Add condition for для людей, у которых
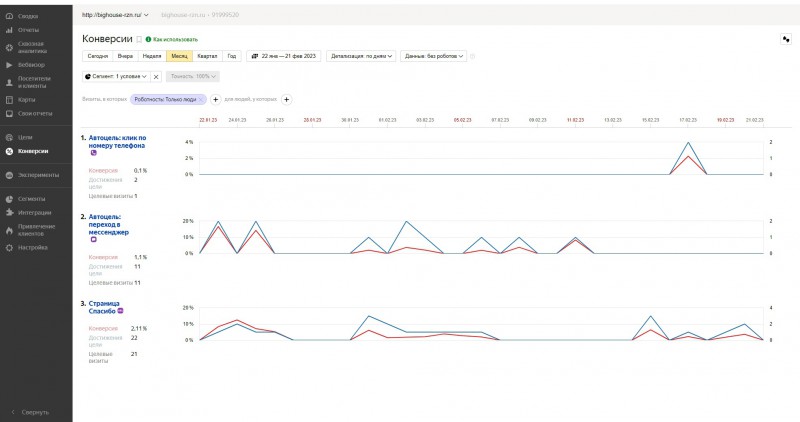 pyautogui.click(x=287, y=100)
